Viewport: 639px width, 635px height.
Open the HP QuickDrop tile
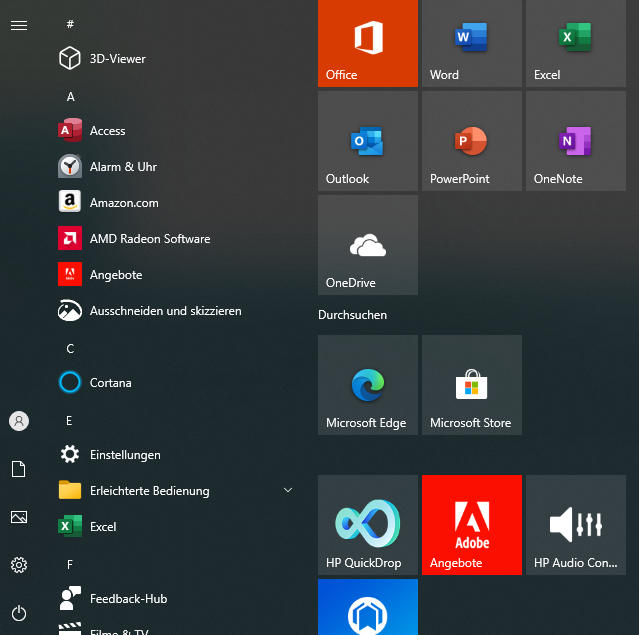click(368, 525)
